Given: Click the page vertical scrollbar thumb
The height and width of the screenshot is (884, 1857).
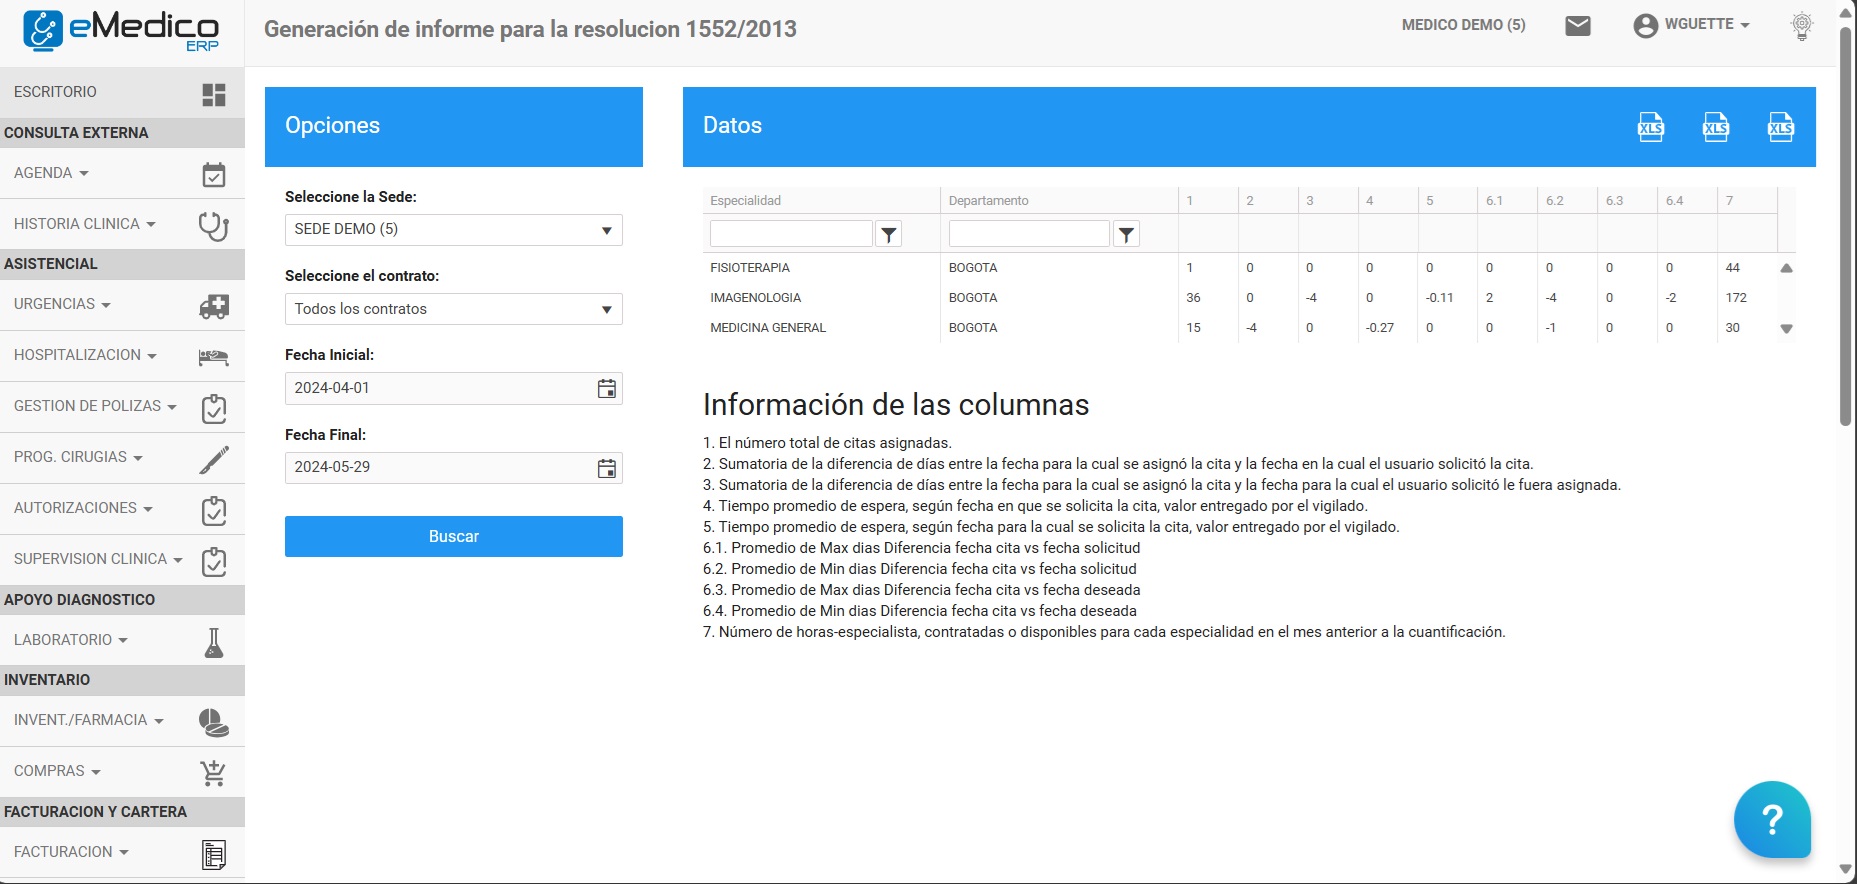Looking at the screenshot, I should coord(1846,227).
